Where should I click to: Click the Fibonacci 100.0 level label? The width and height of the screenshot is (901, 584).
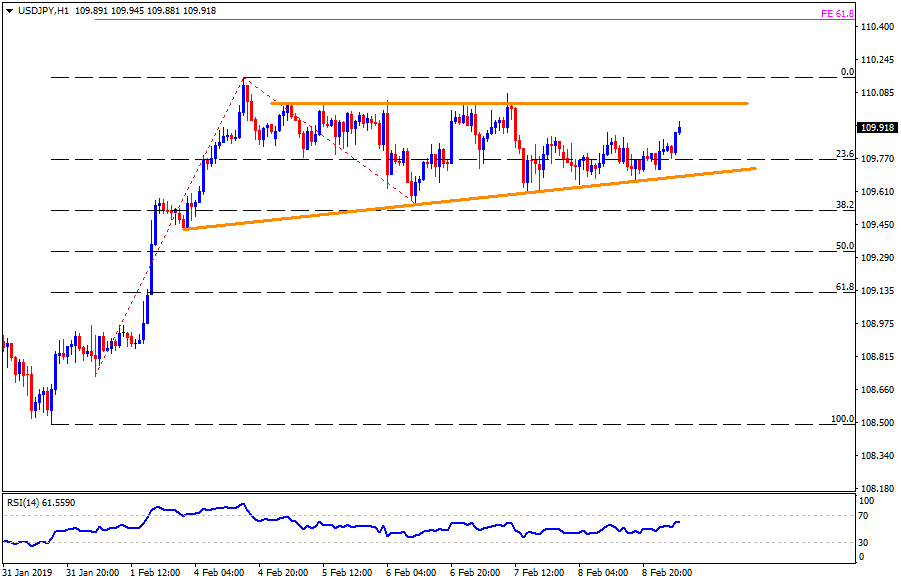click(843, 419)
